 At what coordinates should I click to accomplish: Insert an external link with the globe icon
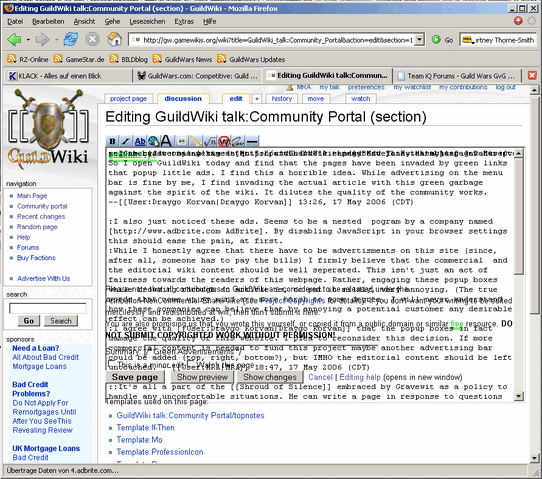click(x=153, y=141)
